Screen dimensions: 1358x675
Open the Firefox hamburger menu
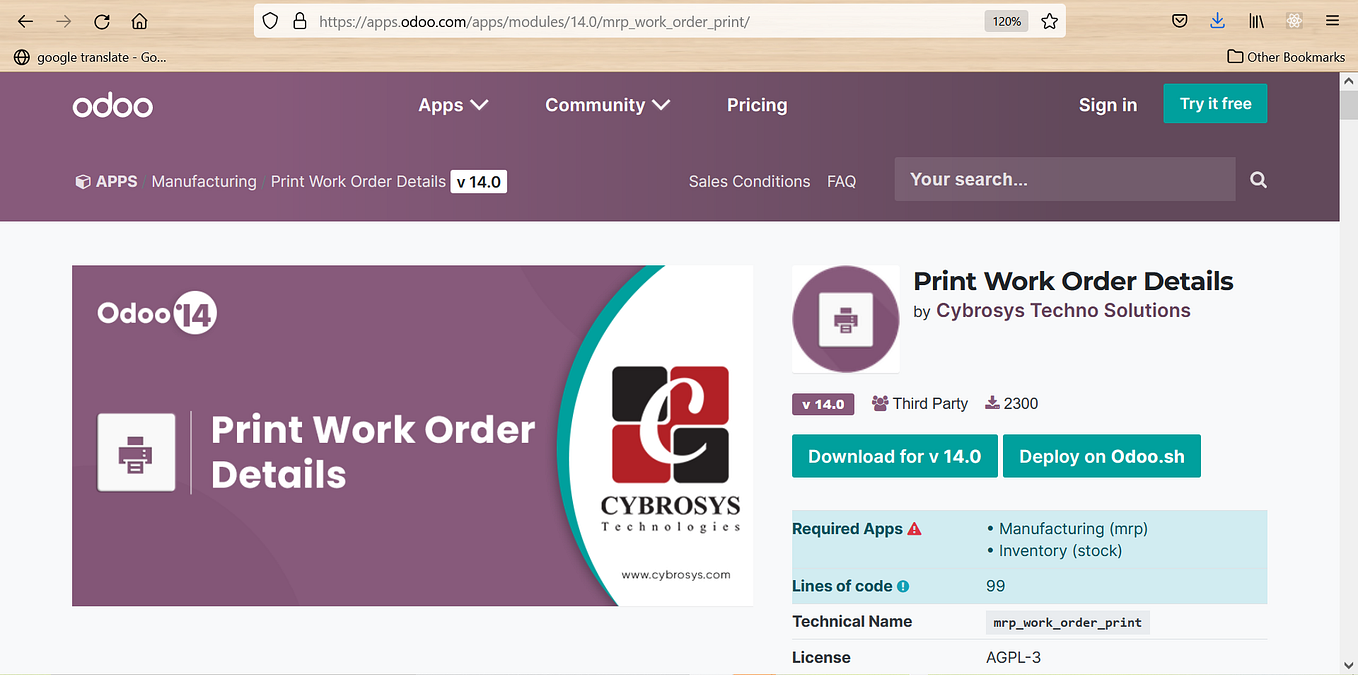pyautogui.click(x=1332, y=20)
